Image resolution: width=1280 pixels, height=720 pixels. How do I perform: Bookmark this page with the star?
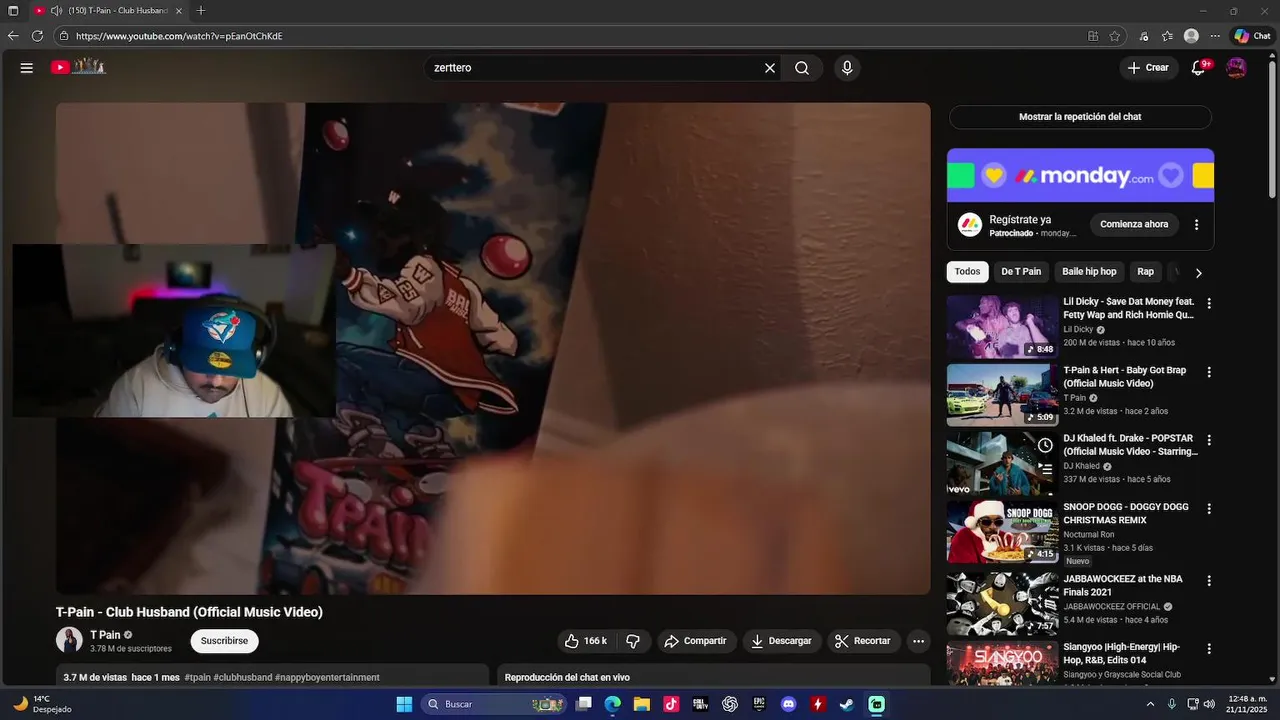click(x=1115, y=36)
